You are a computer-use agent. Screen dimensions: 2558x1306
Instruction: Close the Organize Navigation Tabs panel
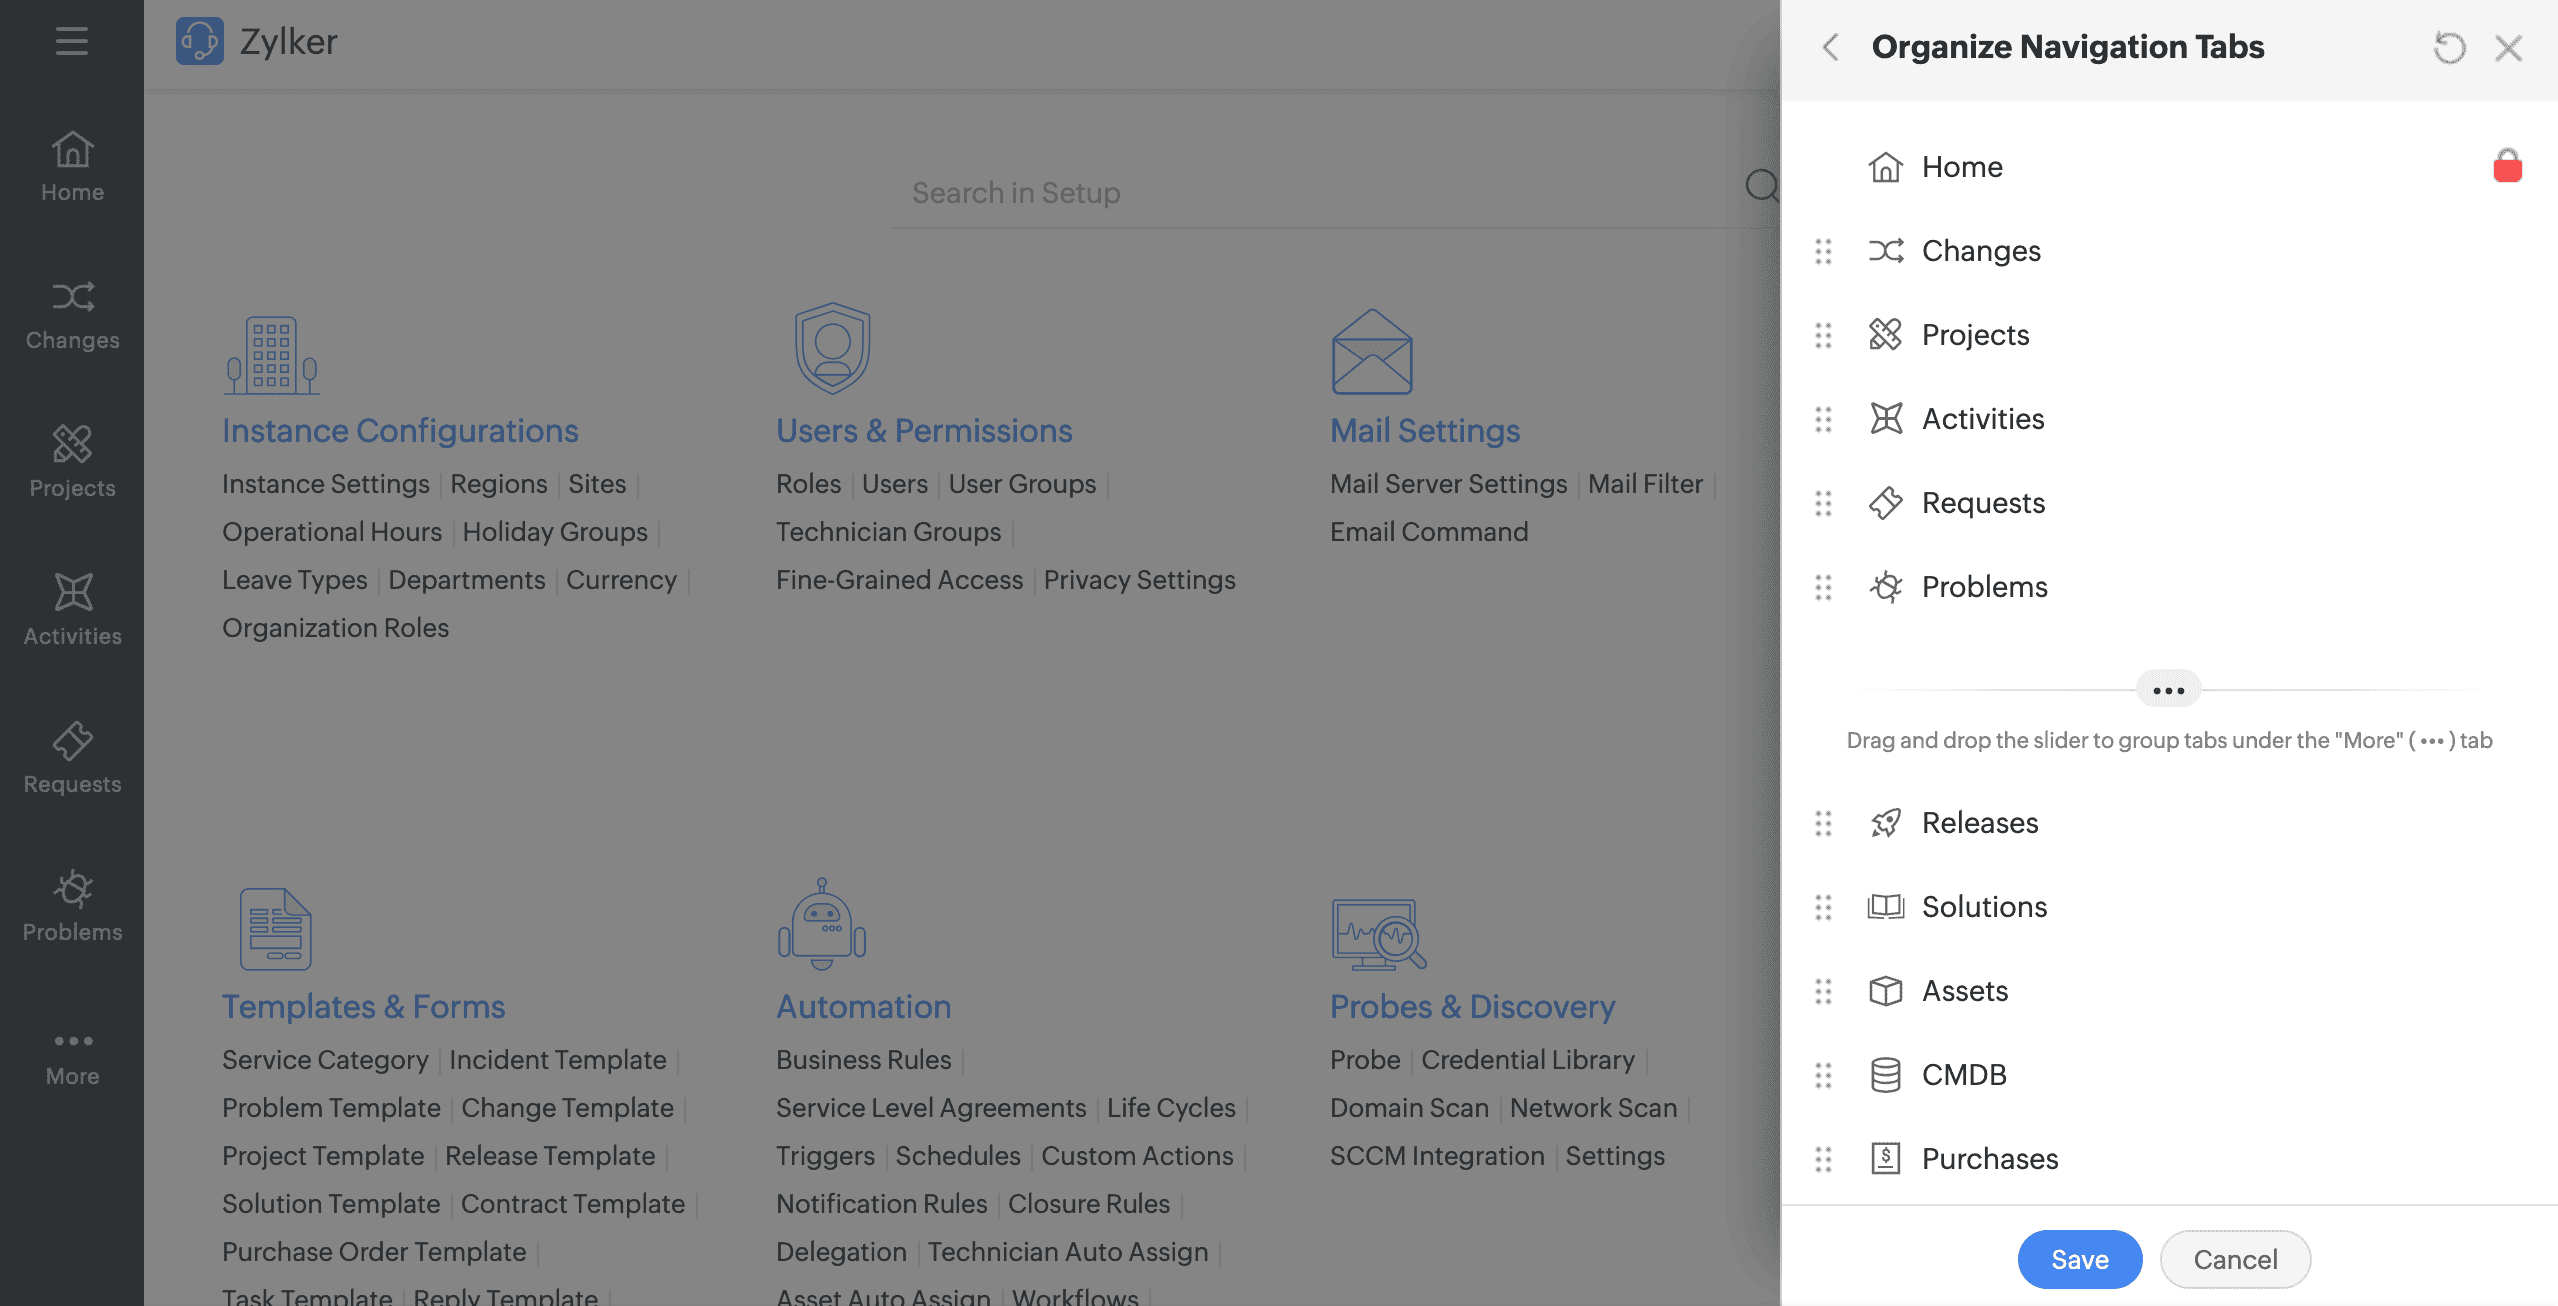click(2508, 47)
